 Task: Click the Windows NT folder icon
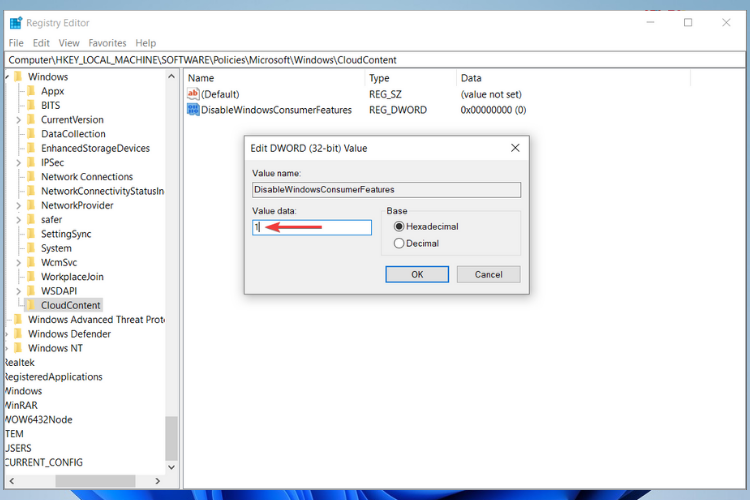click(x=18, y=348)
